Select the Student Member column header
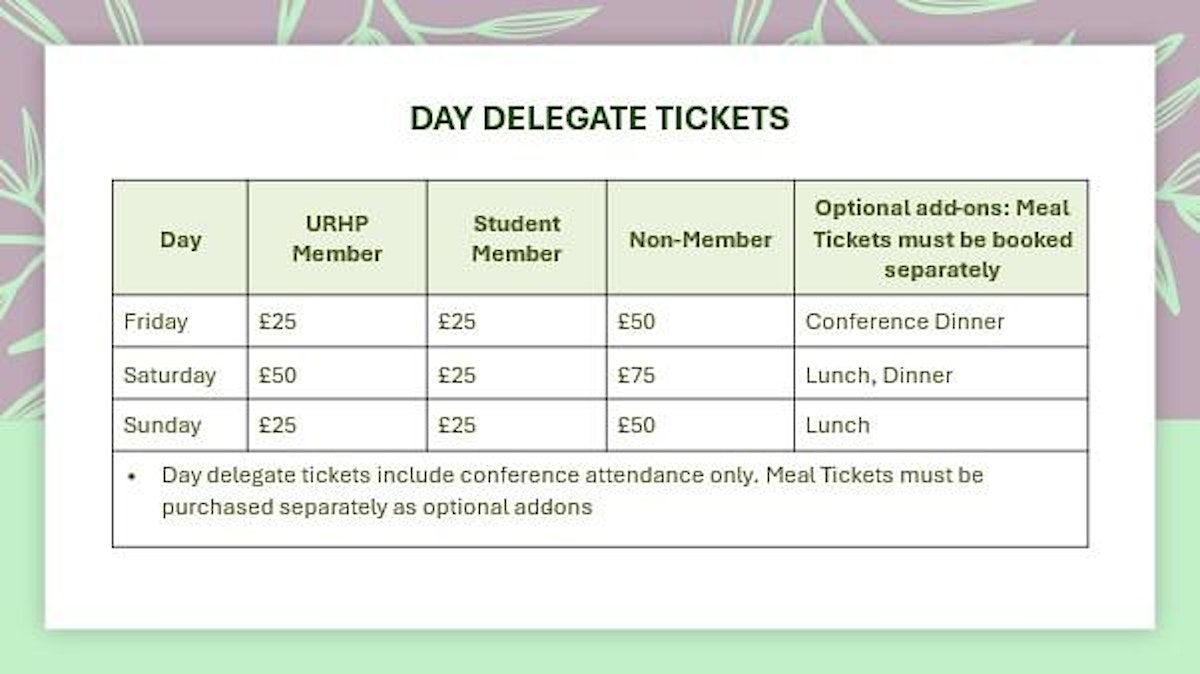 click(x=516, y=239)
